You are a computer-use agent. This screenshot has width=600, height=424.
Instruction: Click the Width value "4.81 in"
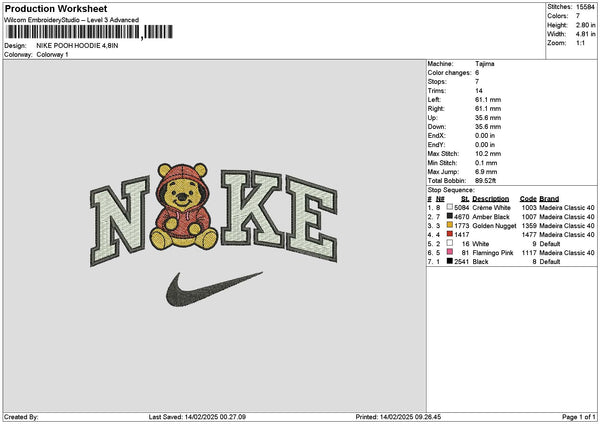tap(585, 34)
